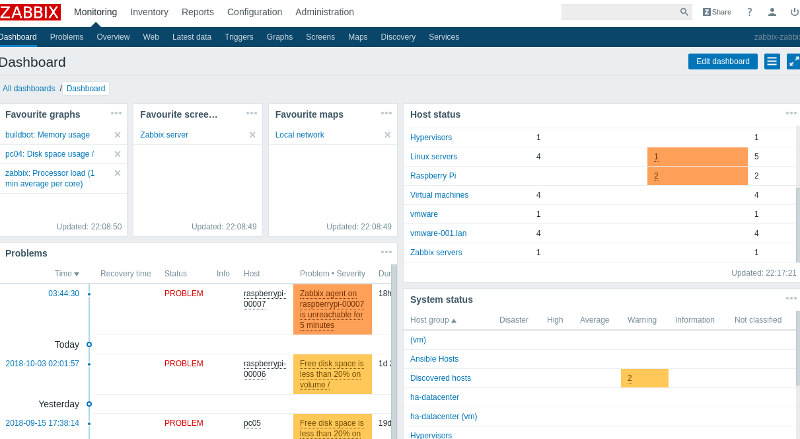The height and width of the screenshot is (439, 800).
Task: Click the sign out power icon
Action: (794, 12)
